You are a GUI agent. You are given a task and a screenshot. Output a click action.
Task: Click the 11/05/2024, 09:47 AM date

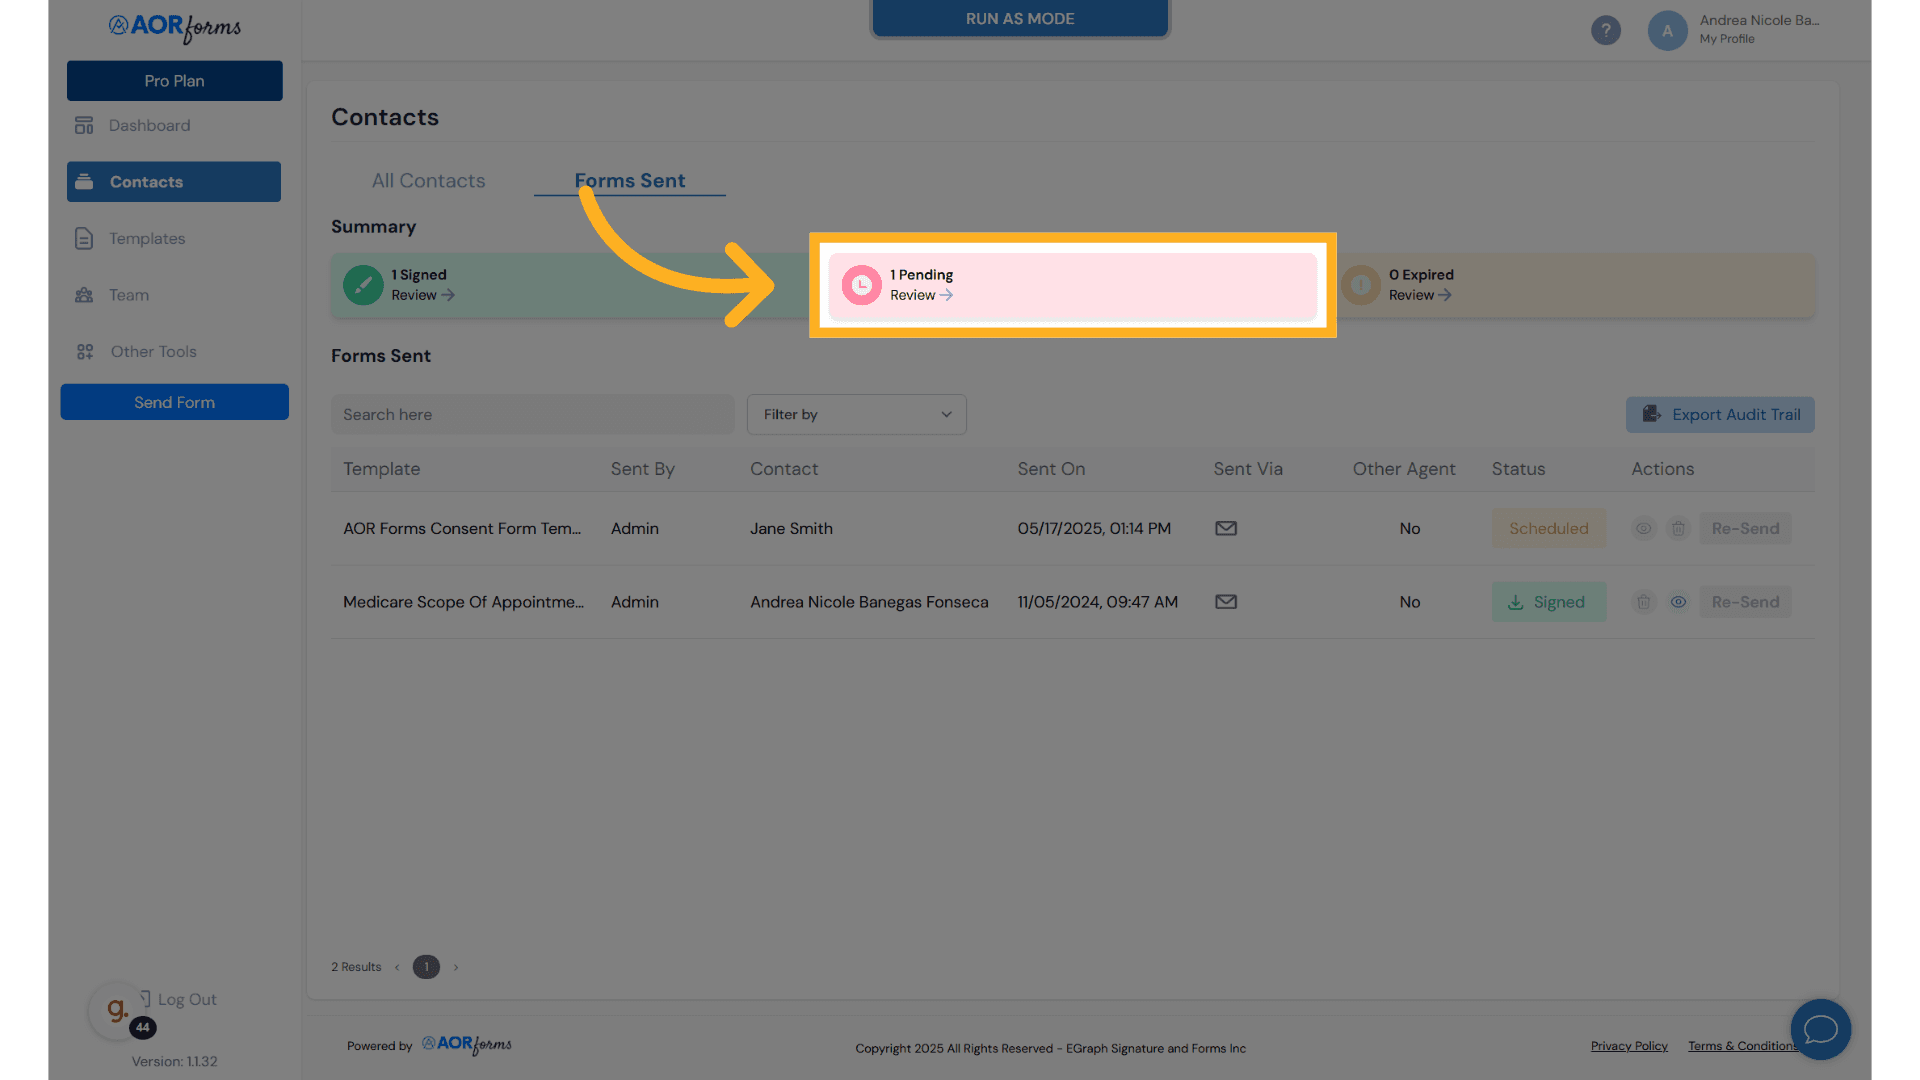[1097, 602]
